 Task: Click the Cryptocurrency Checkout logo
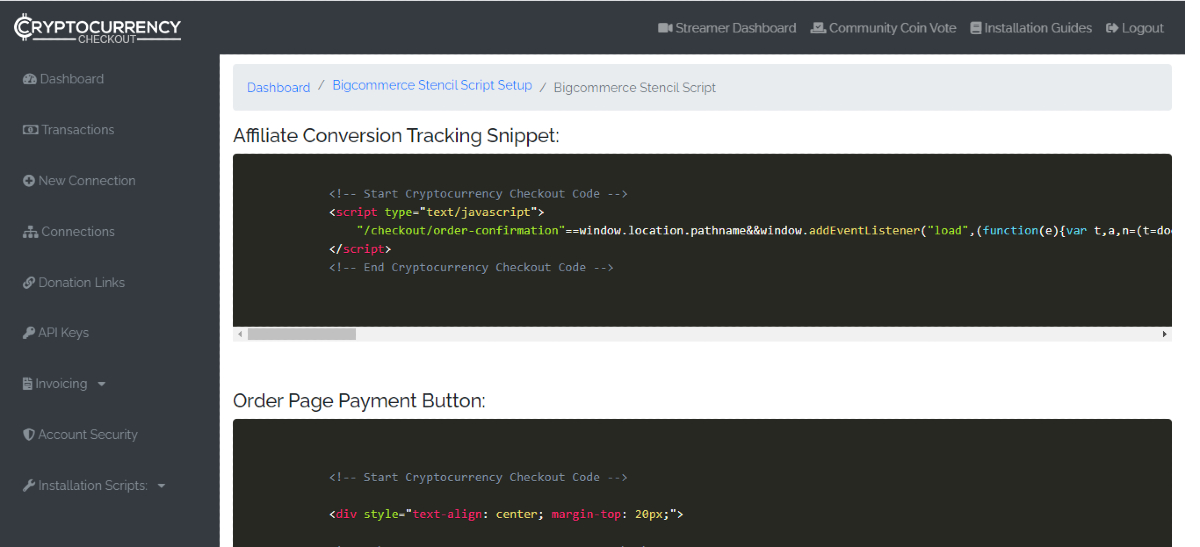tap(97, 28)
